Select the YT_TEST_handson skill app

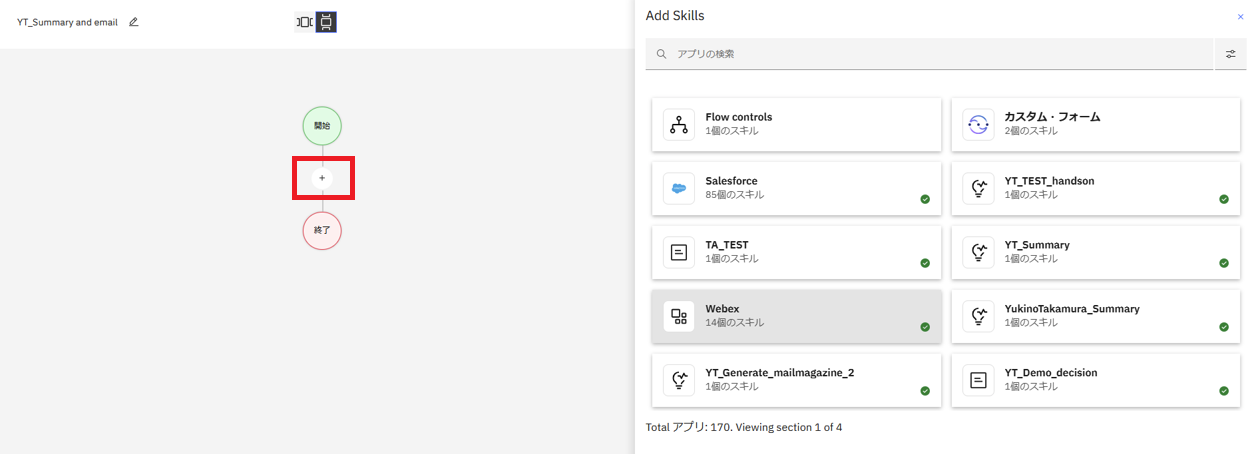point(1095,188)
